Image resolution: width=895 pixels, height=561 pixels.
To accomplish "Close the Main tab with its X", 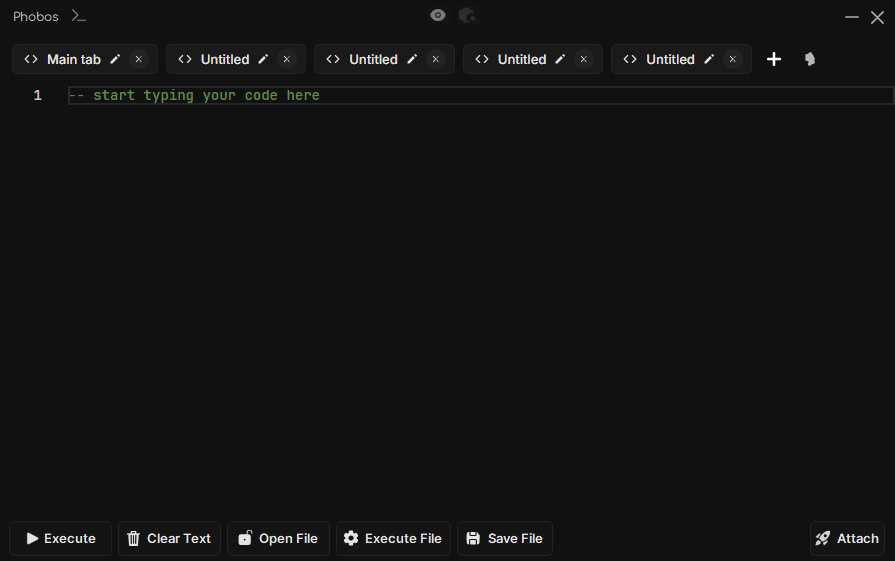I will coord(139,59).
